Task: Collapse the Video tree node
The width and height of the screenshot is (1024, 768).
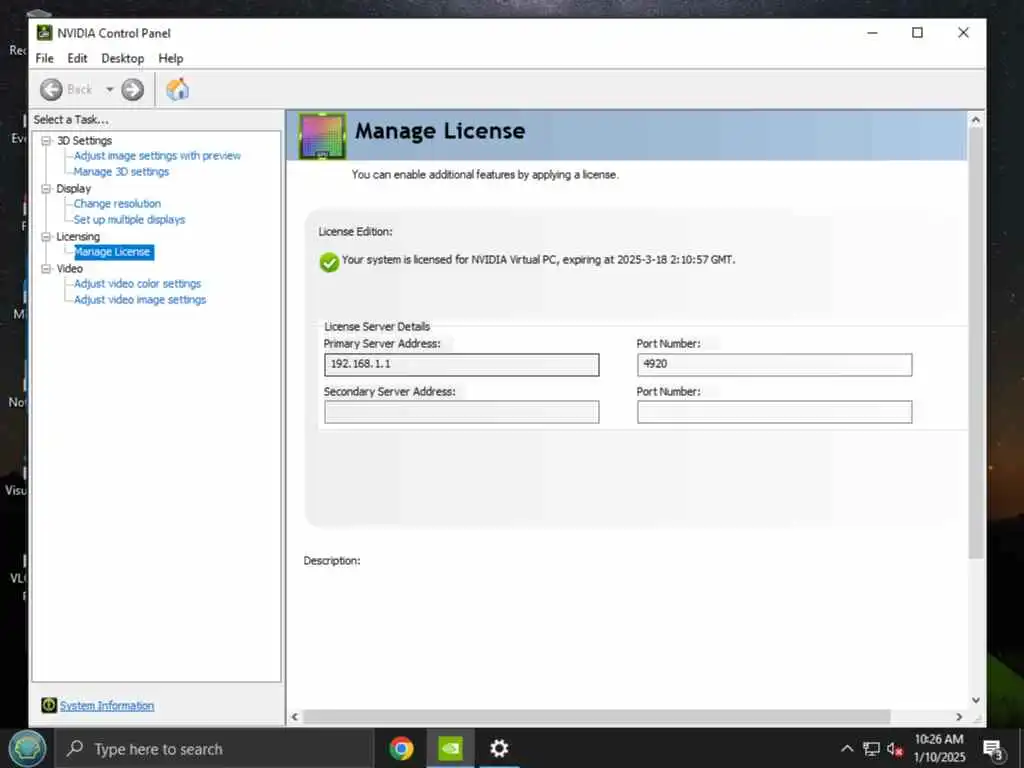Action: point(46,268)
